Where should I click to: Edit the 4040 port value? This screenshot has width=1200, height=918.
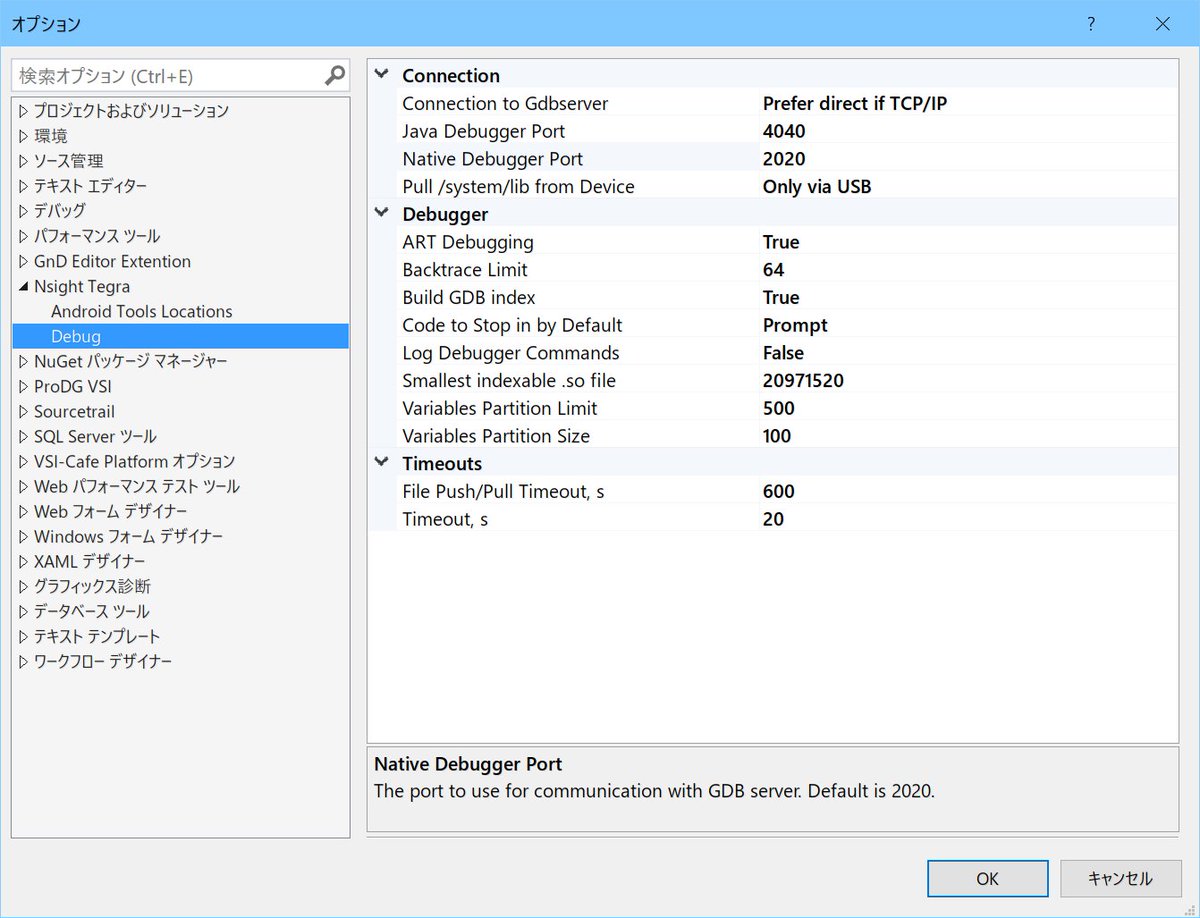click(x=784, y=131)
